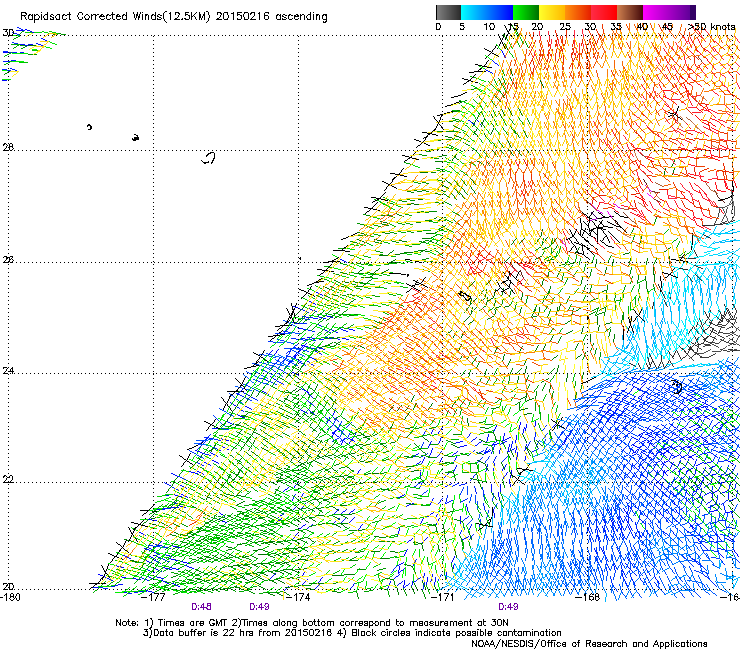Select the red 30-35 knots legend segment
Viewport: 740px width, 650px height.
pyautogui.click(x=604, y=12)
